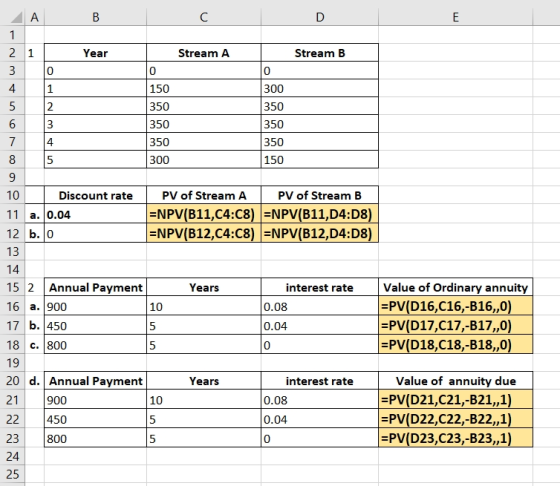
Task: Select column C header
Action: 204,17
